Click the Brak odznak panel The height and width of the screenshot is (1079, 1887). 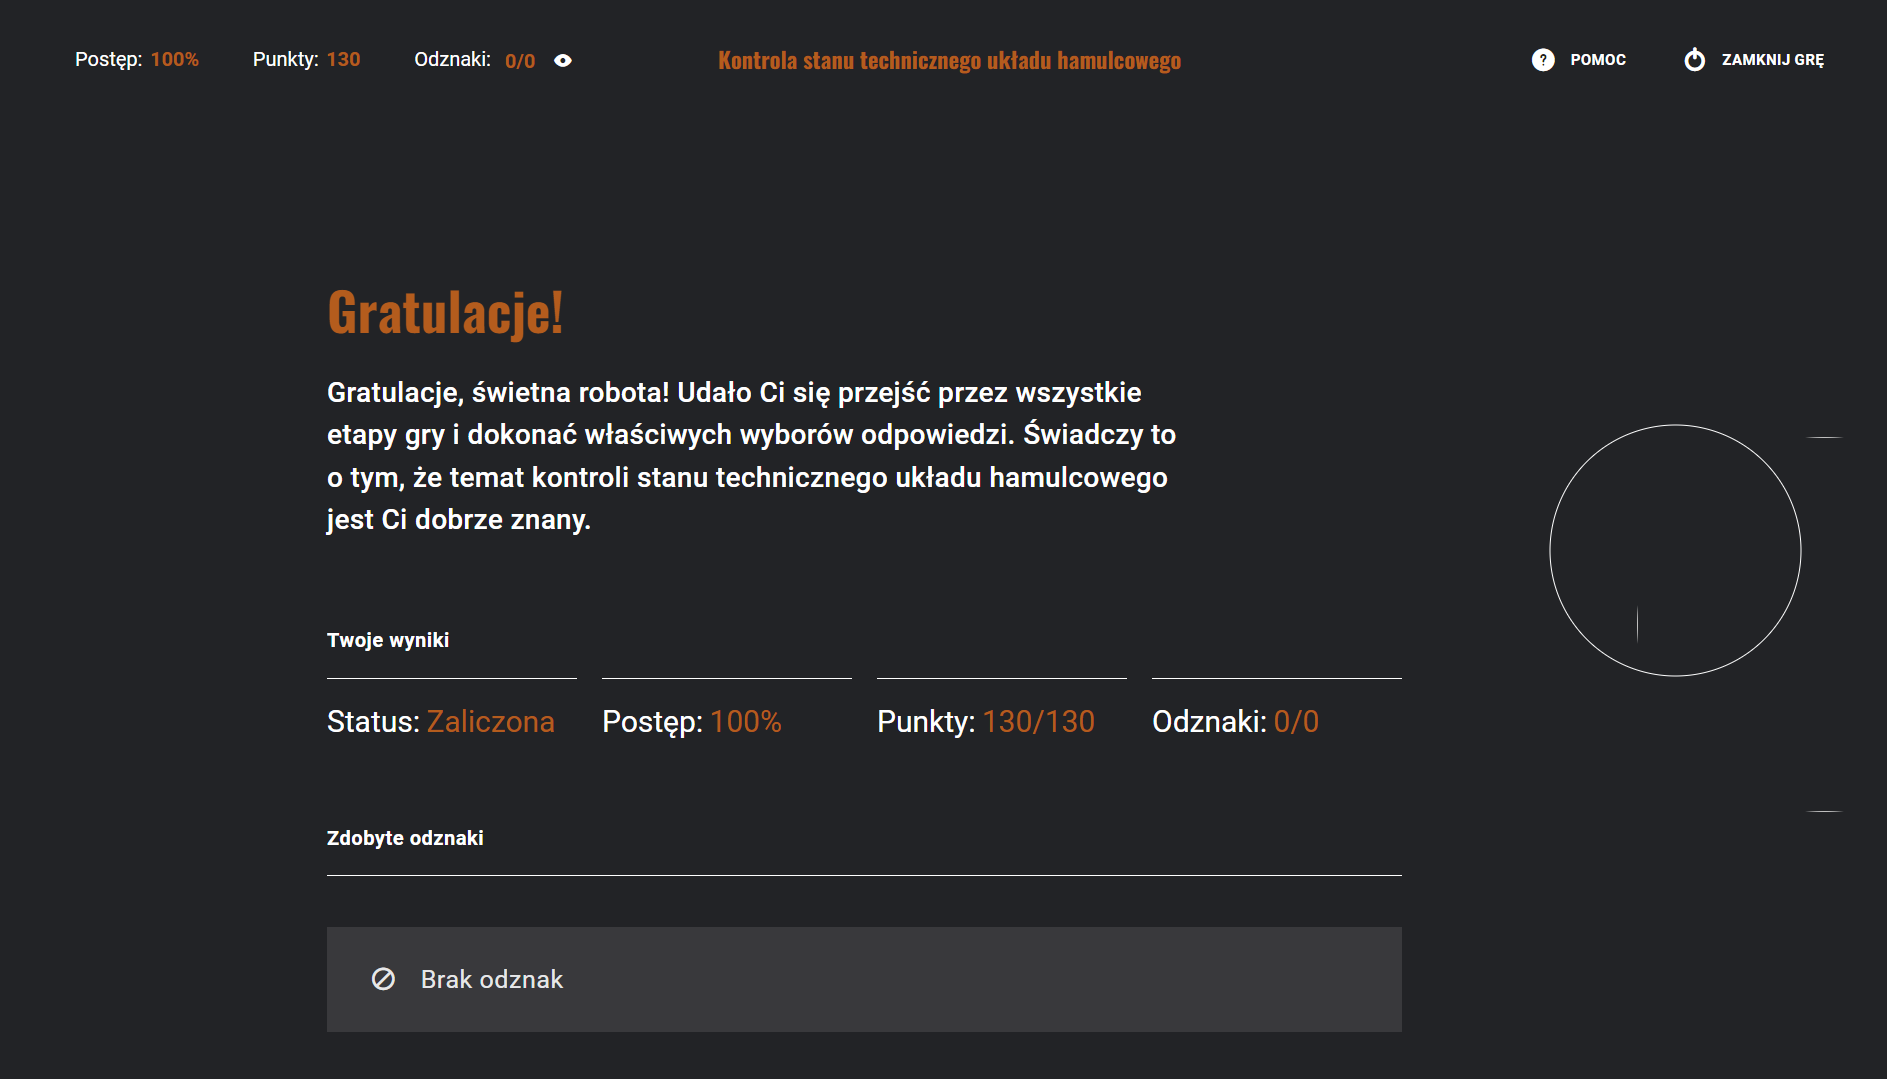click(863, 979)
